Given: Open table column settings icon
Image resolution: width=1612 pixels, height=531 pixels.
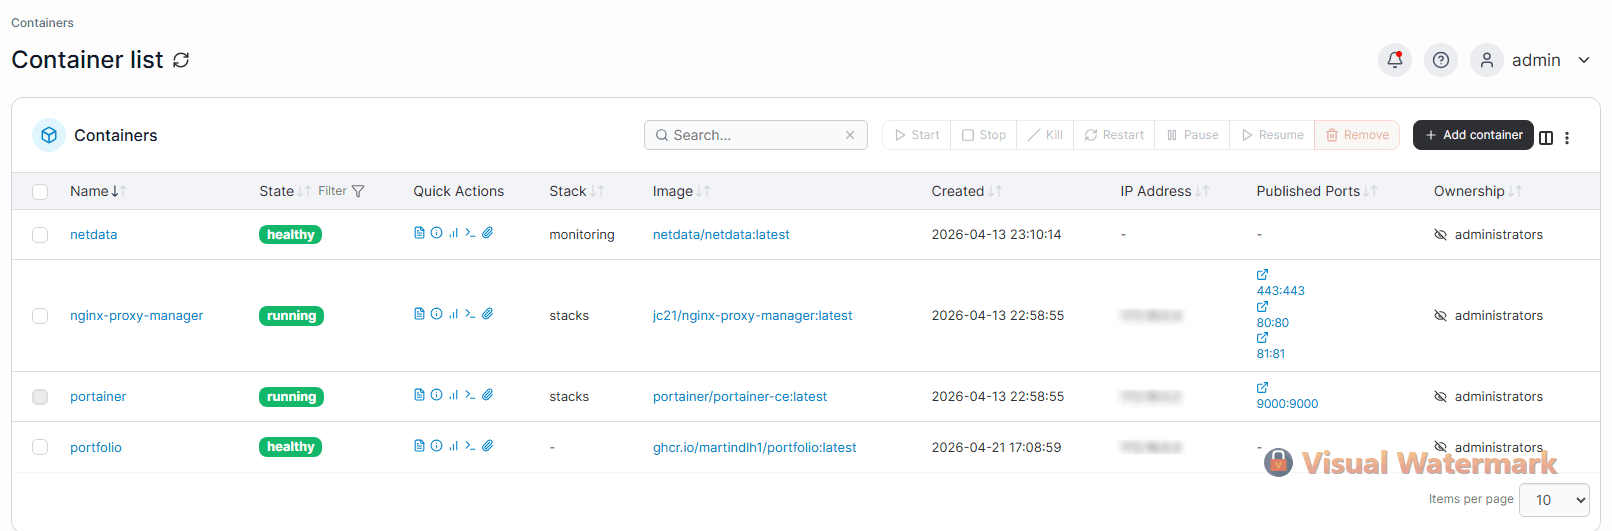Looking at the screenshot, I should click(x=1546, y=138).
